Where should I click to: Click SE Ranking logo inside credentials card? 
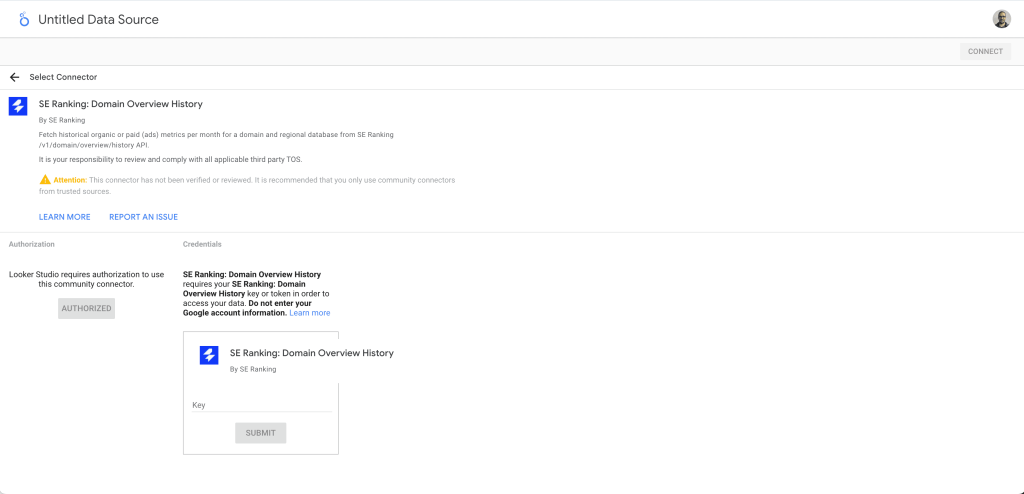coord(209,355)
